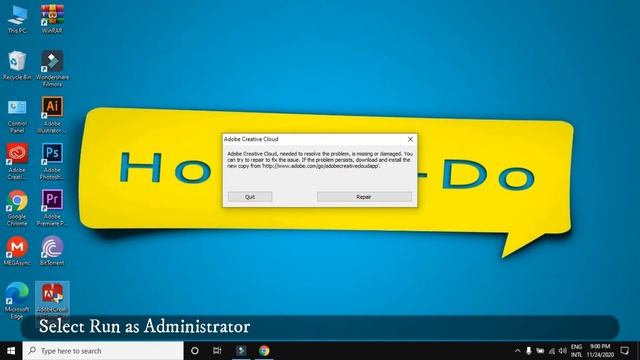Click the Quit button in dialog
Screen dimensions: 640x360
coord(250,197)
